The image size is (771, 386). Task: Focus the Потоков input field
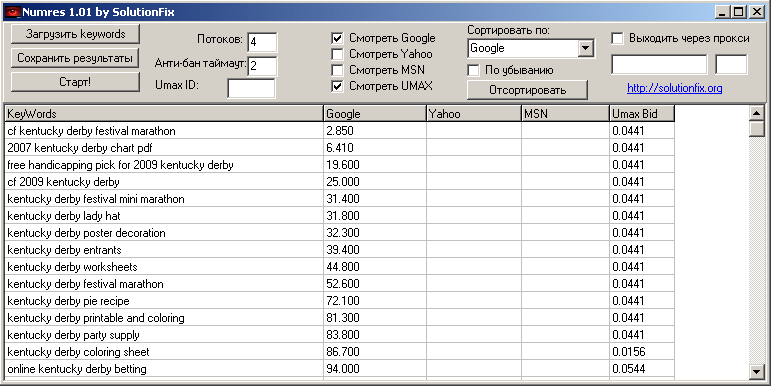pyautogui.click(x=262, y=42)
